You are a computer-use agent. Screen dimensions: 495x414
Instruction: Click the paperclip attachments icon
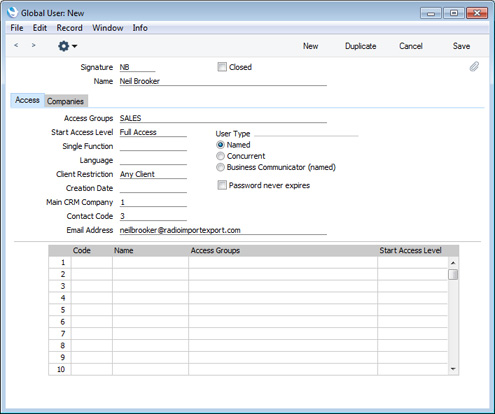(474, 67)
